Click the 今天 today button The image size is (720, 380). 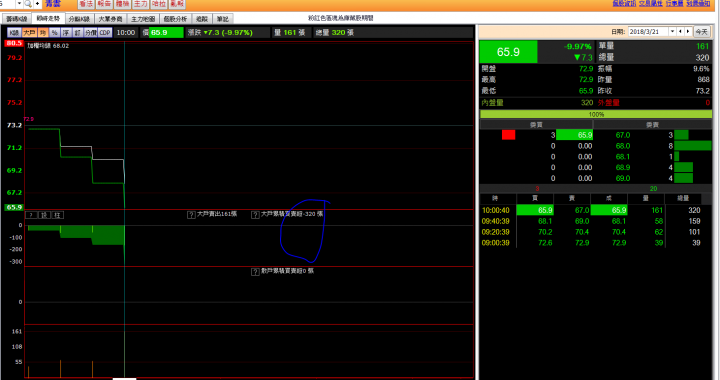point(702,32)
